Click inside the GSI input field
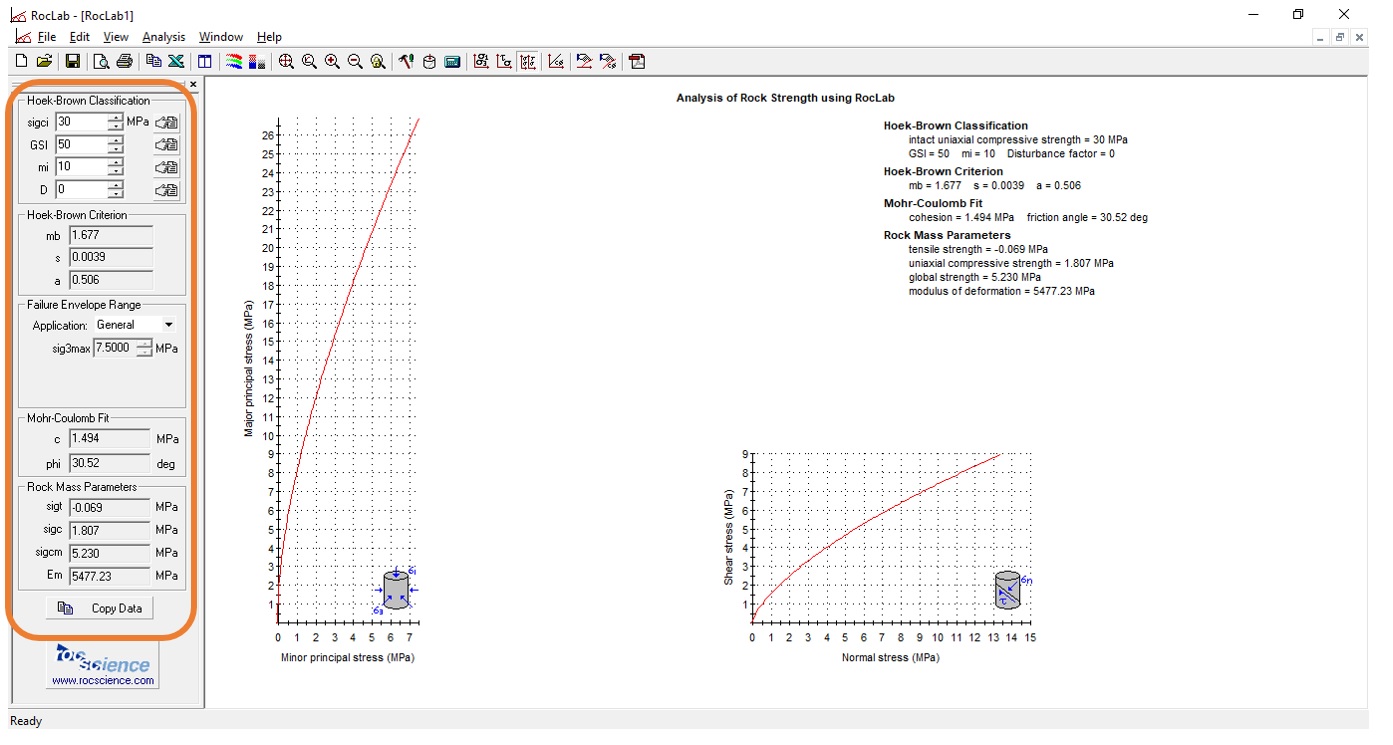This screenshot has height=745, width=1393. [80, 144]
